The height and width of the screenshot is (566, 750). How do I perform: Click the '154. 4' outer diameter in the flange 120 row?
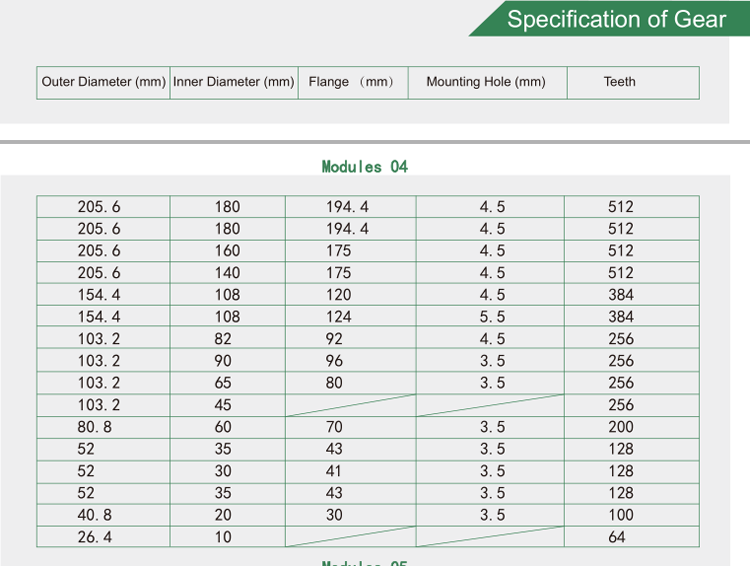103,295
